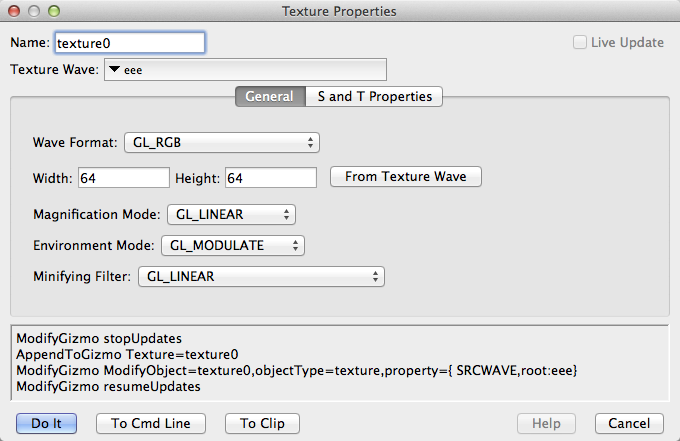
Task: Expand the Magnification Mode dropdown
Action: 229,214
